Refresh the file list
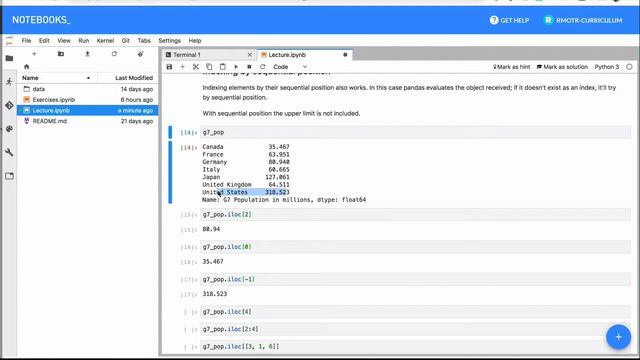This screenshot has width=640, height=360. point(114,54)
